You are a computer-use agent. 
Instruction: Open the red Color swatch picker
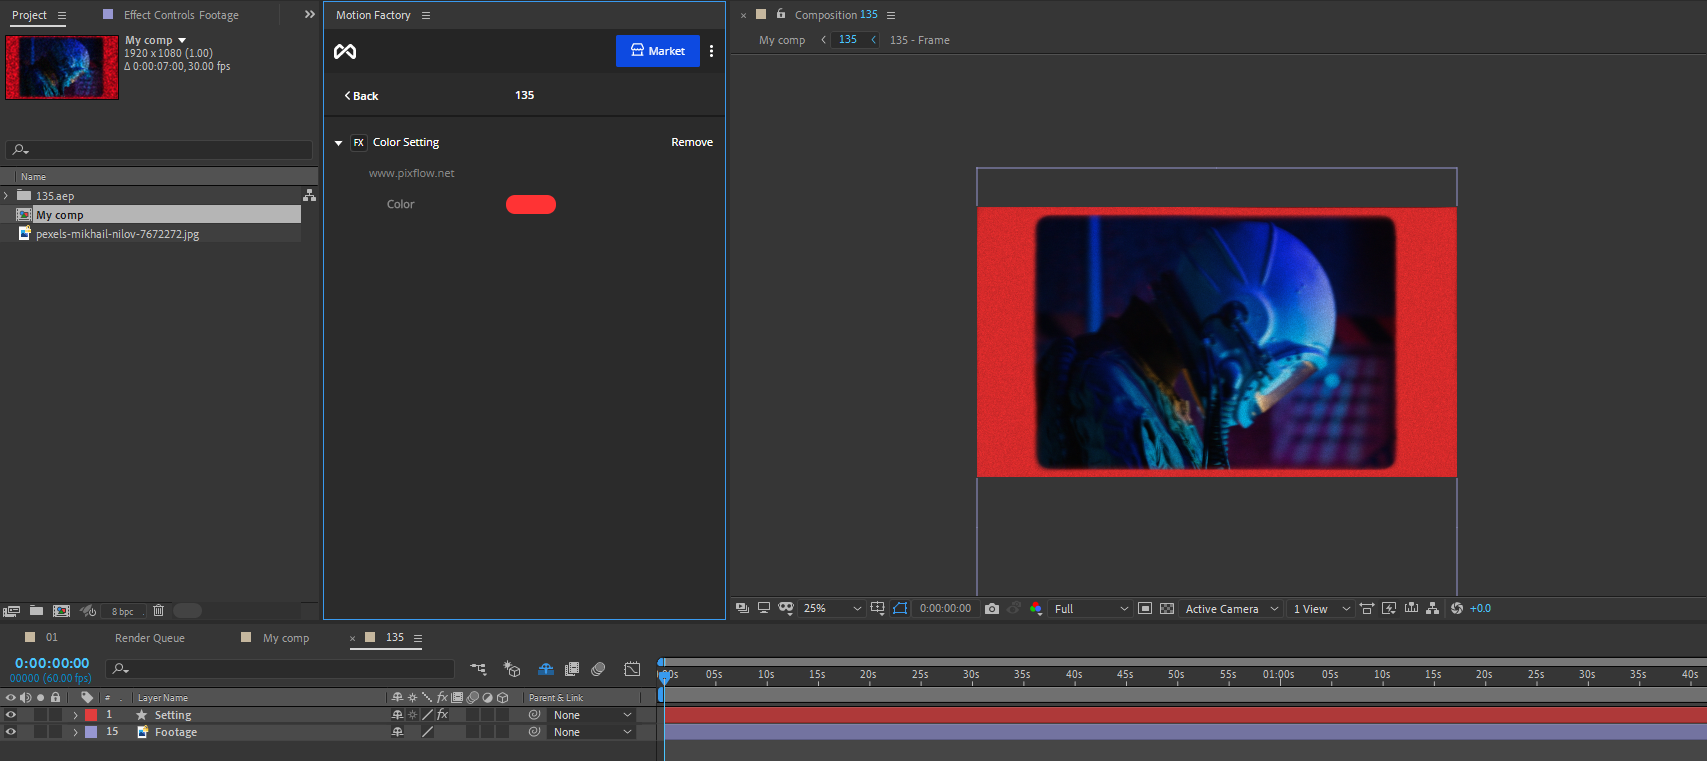point(530,205)
